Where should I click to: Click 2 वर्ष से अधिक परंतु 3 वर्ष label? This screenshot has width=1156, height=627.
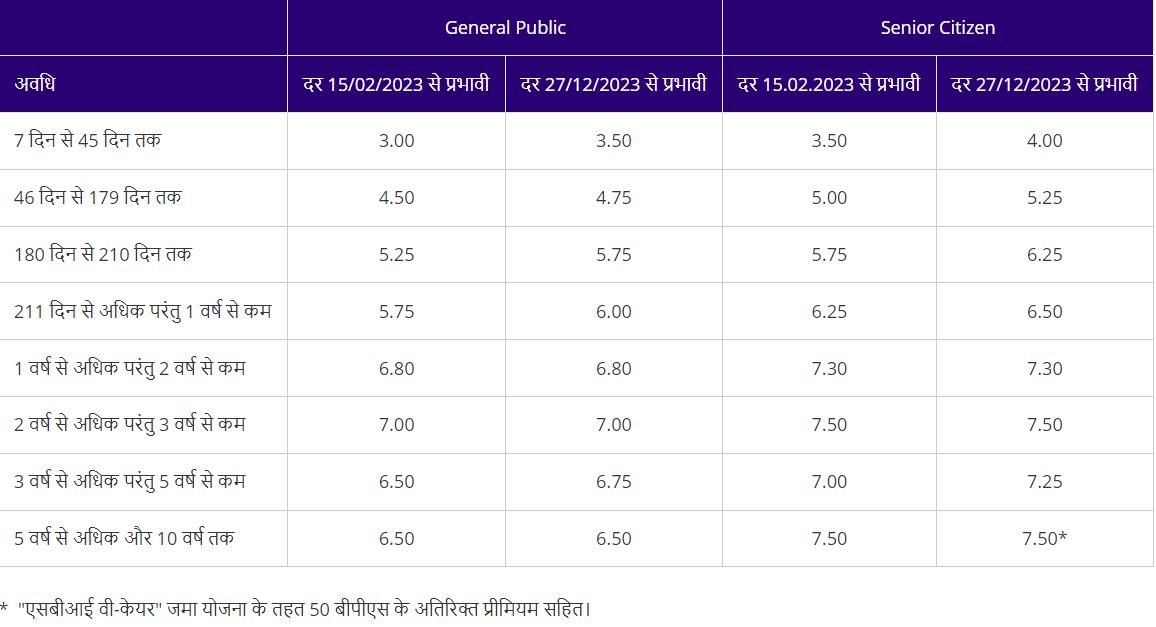(130, 425)
